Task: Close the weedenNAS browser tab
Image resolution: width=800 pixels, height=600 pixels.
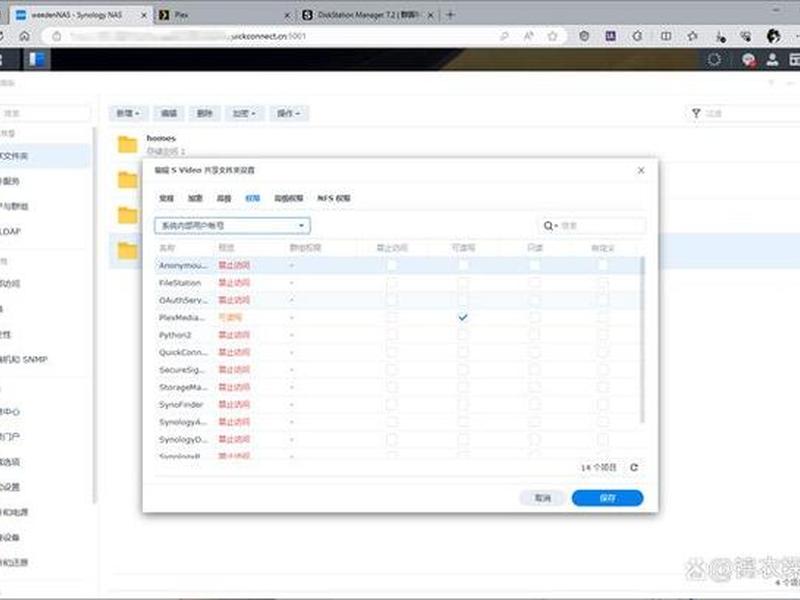Action: tap(144, 15)
